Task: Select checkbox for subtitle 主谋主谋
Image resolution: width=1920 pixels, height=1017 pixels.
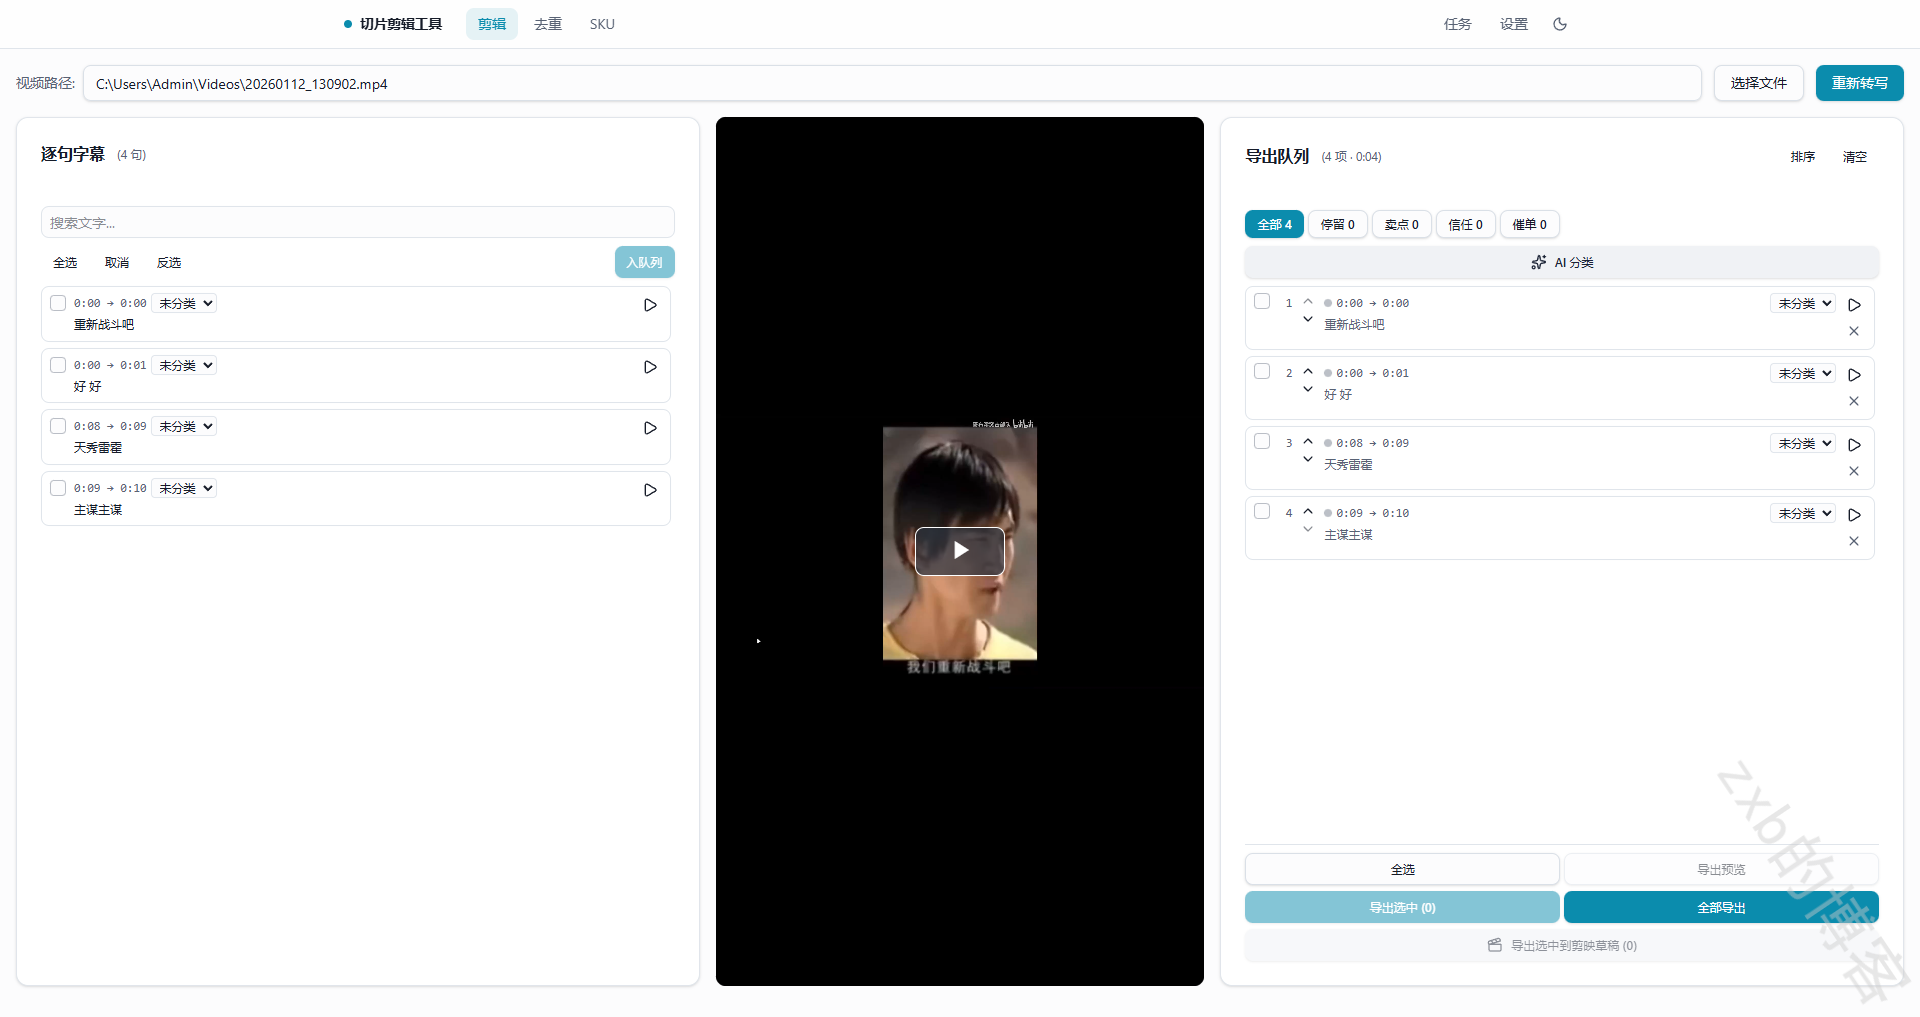Action: 58,488
